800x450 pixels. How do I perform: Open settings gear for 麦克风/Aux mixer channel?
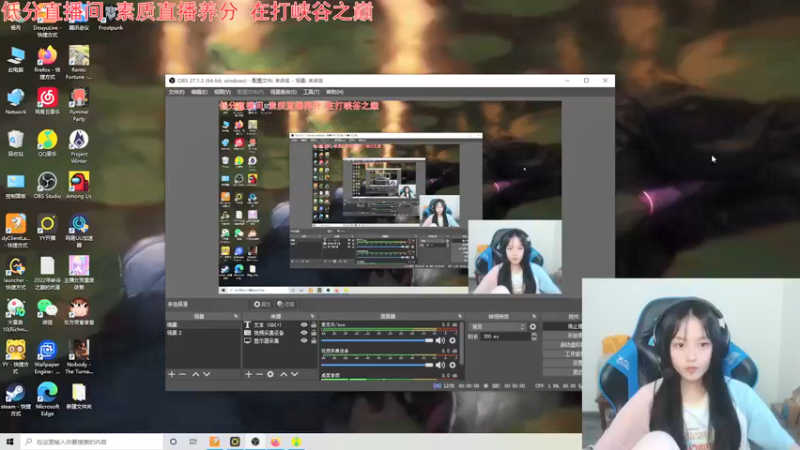(x=452, y=340)
